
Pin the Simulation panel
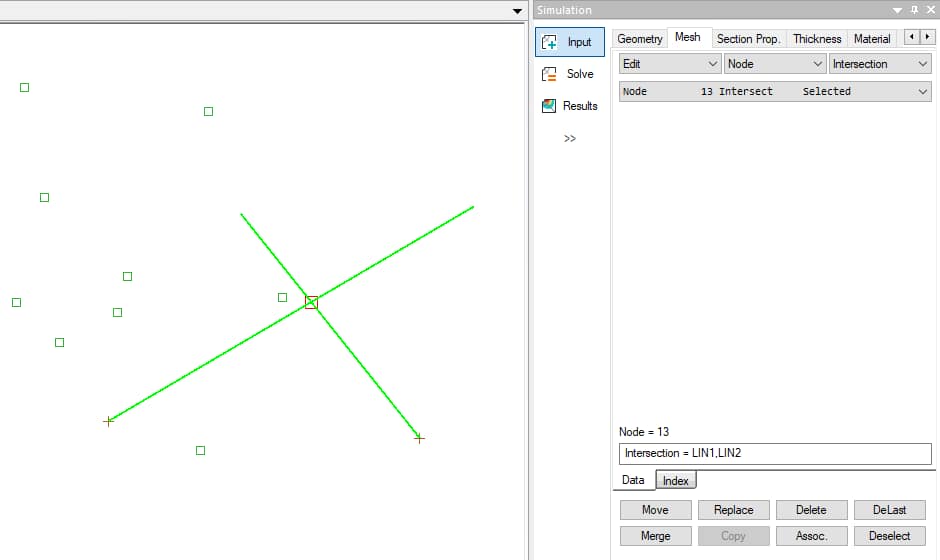pyautogui.click(x=913, y=10)
